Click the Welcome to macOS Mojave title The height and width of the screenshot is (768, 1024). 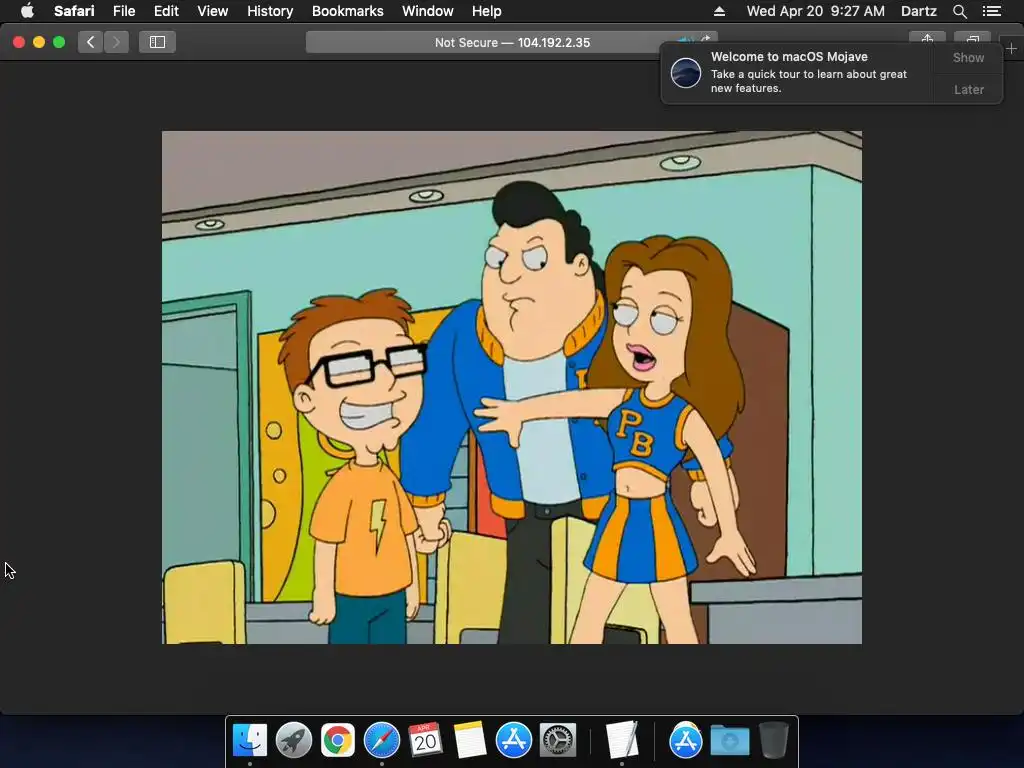point(789,57)
